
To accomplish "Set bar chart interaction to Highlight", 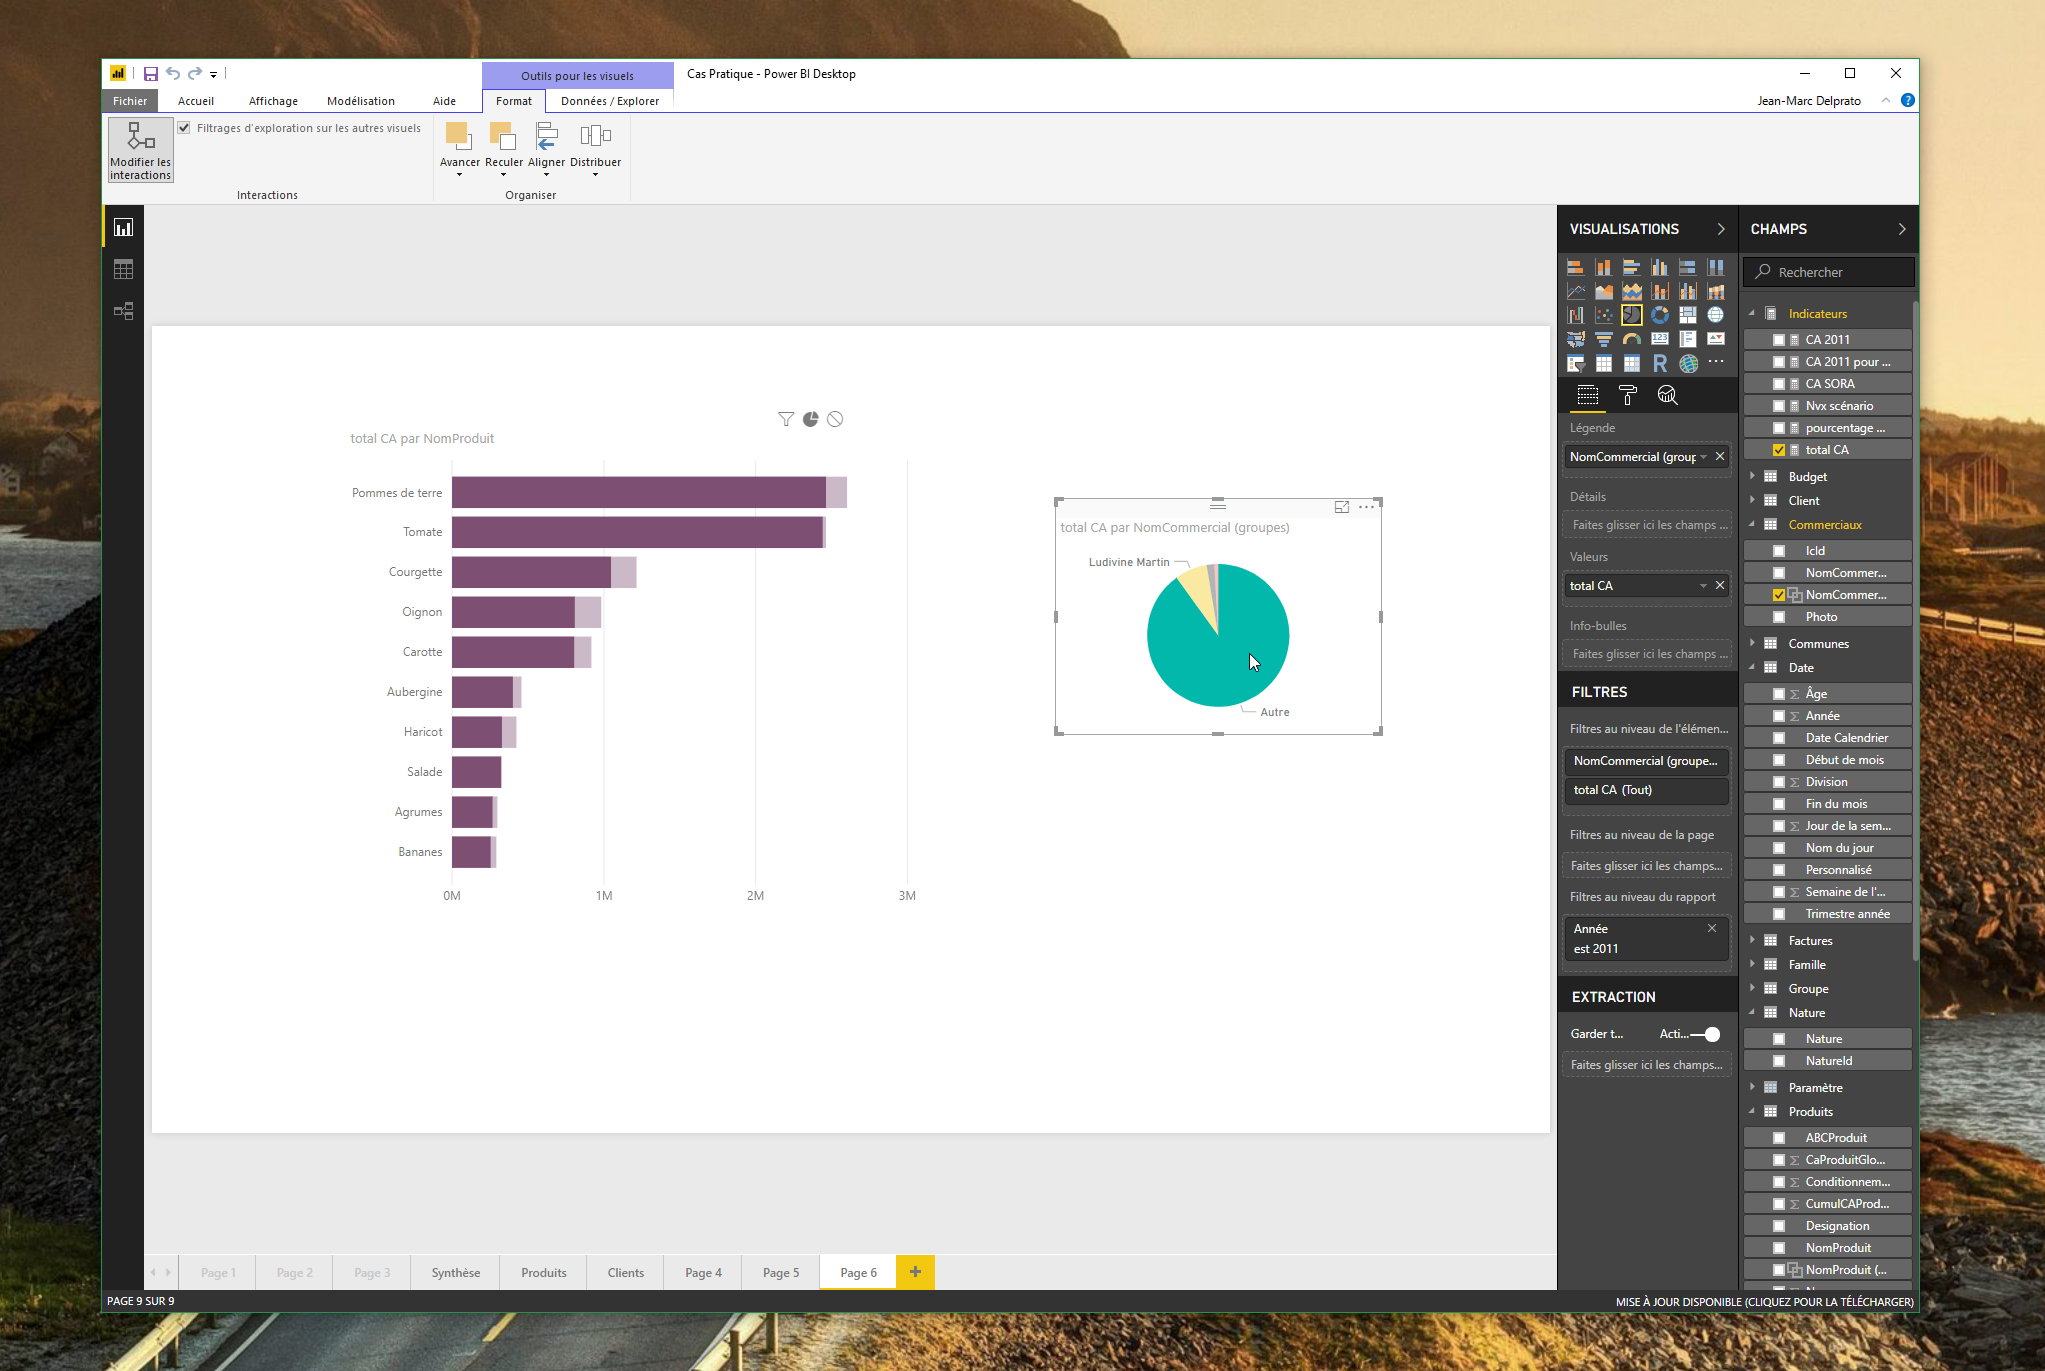I will point(810,419).
